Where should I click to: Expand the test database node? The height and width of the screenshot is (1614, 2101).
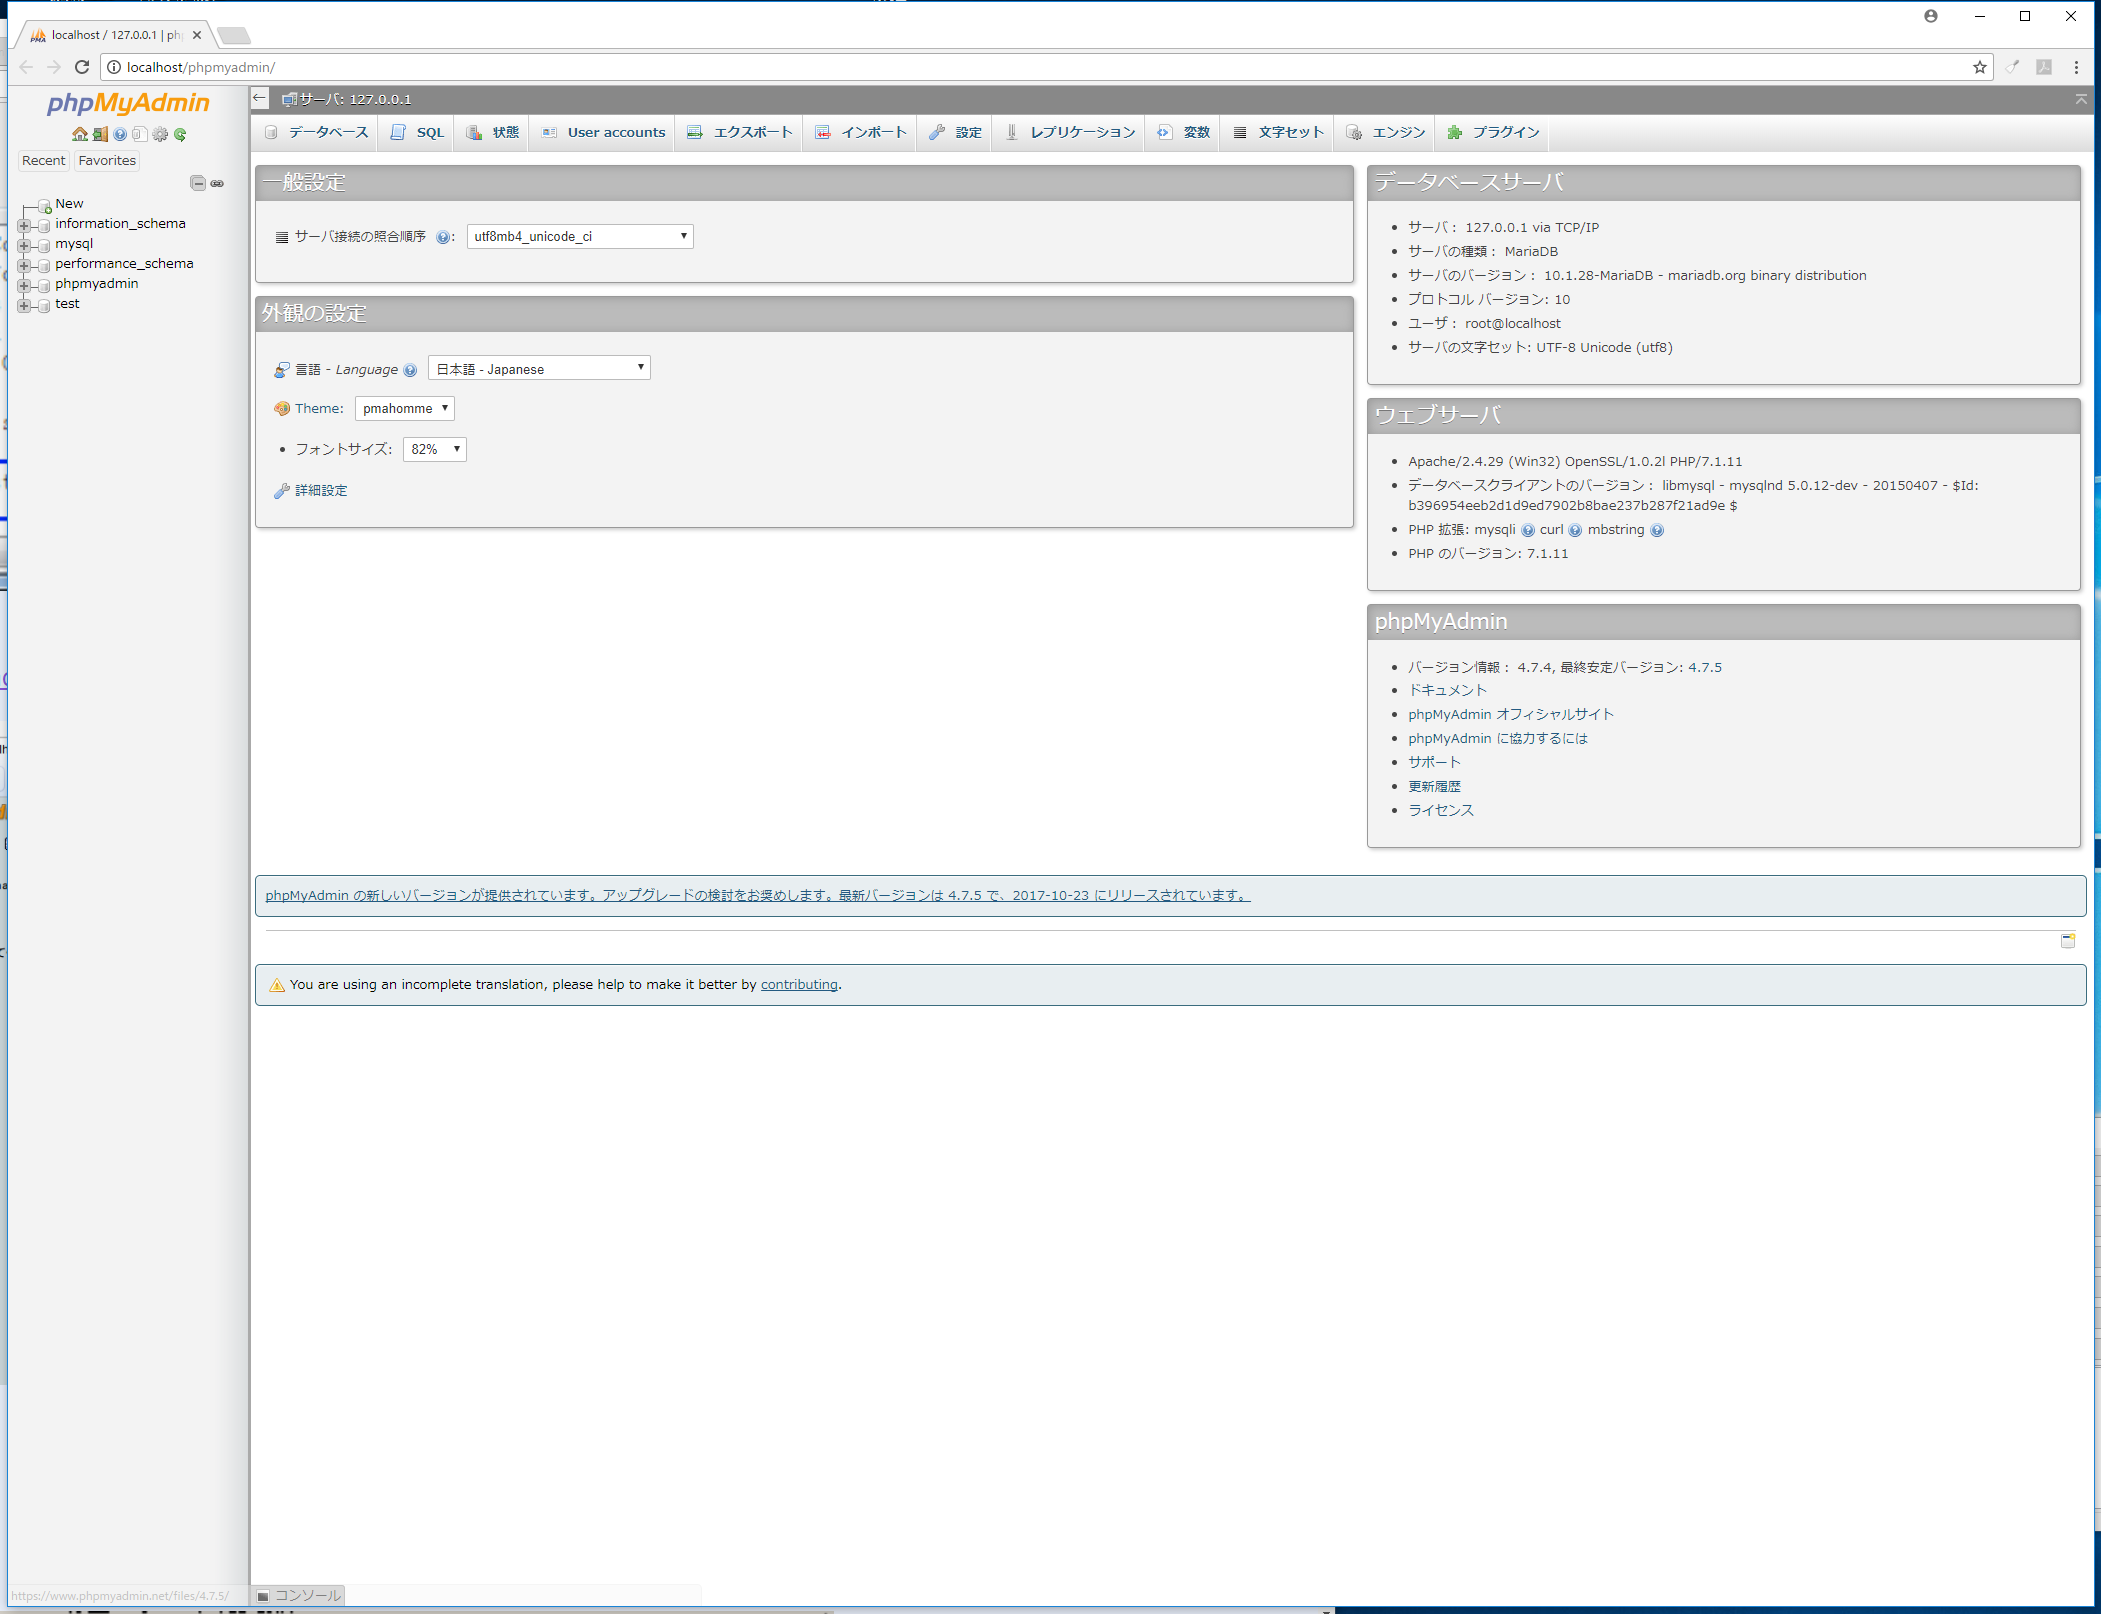coord(24,305)
